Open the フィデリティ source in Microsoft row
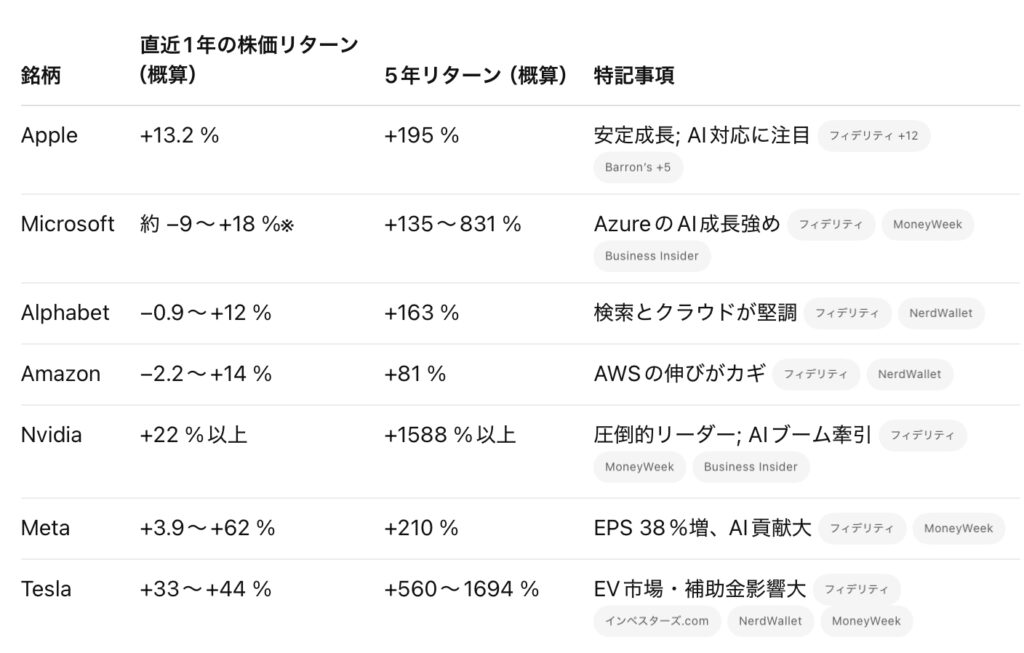This screenshot has width=1024, height=653. click(x=831, y=225)
